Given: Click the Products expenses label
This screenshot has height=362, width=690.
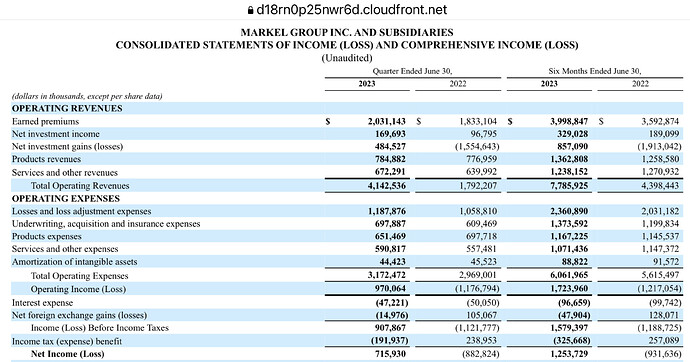Looking at the screenshot, I should [x=47, y=237].
